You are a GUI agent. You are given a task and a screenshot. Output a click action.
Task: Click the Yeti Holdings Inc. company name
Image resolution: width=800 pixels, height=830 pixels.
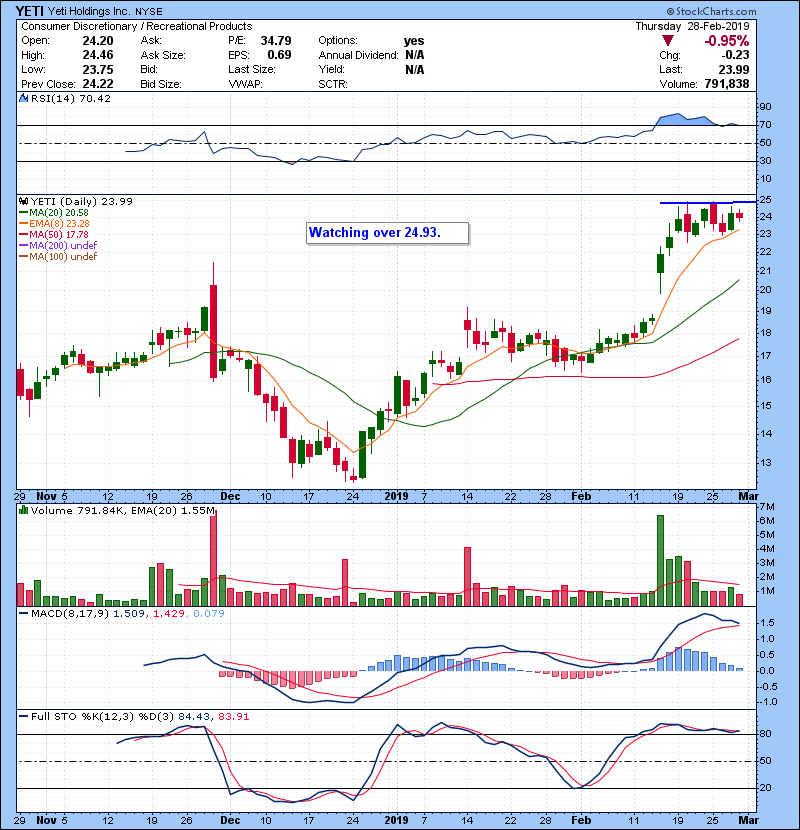[87, 11]
